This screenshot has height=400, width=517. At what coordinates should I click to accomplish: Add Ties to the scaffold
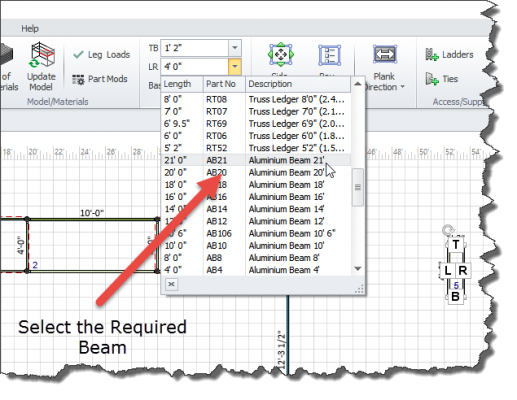(442, 79)
